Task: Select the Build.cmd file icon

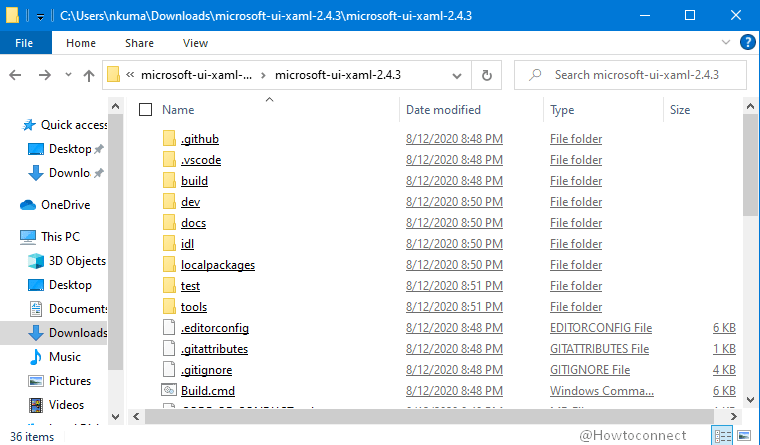Action: click(x=169, y=390)
